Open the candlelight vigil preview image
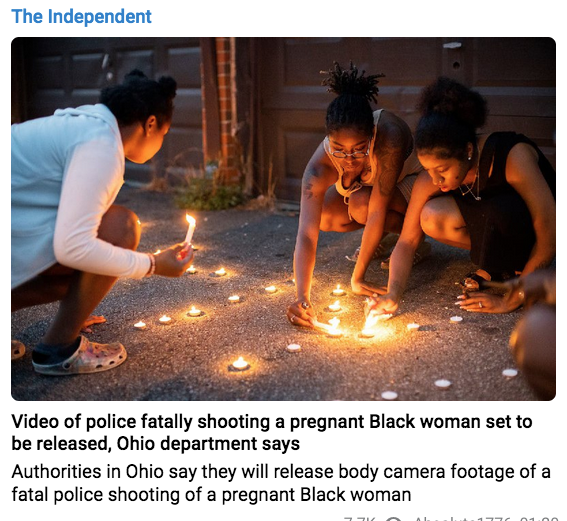 284,219
